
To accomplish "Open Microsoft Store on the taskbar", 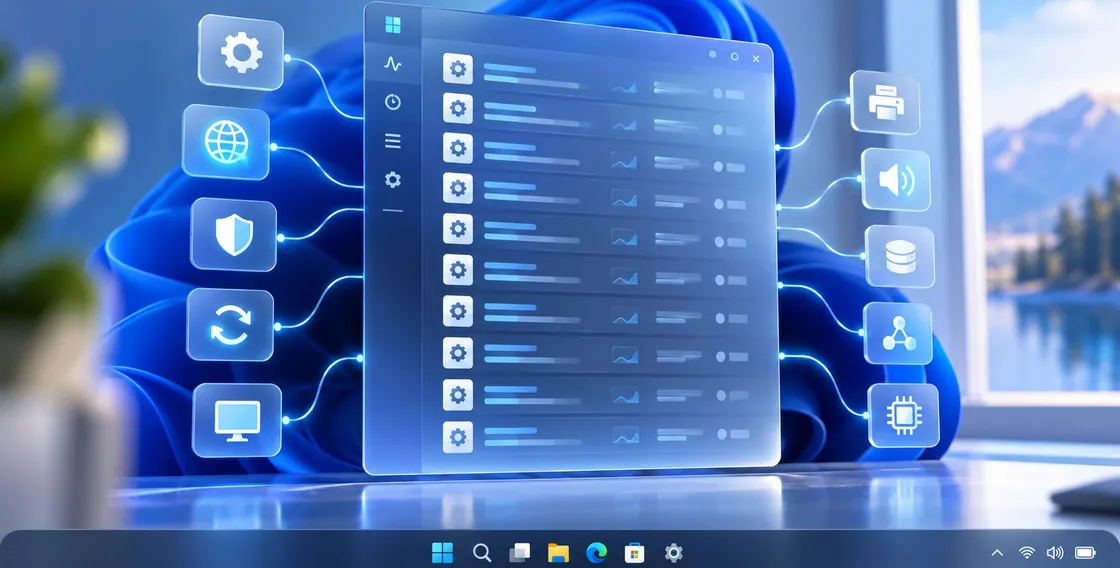I will point(634,552).
